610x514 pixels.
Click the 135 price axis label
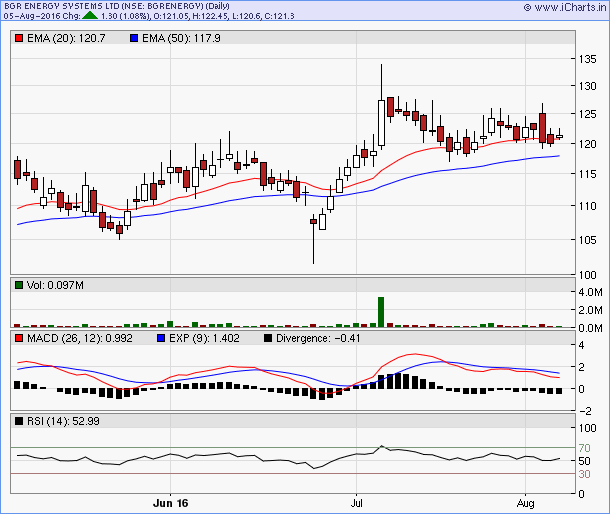[x=587, y=59]
